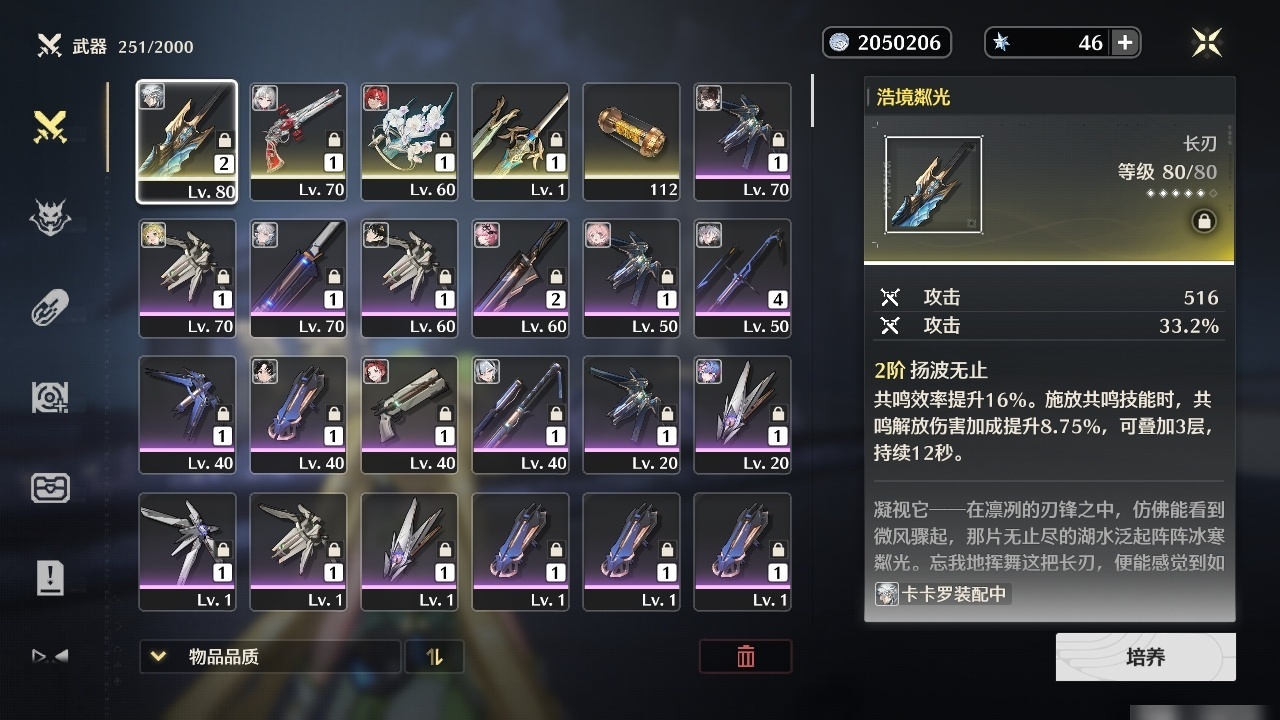Add more astrite with the plus button

coord(1125,42)
